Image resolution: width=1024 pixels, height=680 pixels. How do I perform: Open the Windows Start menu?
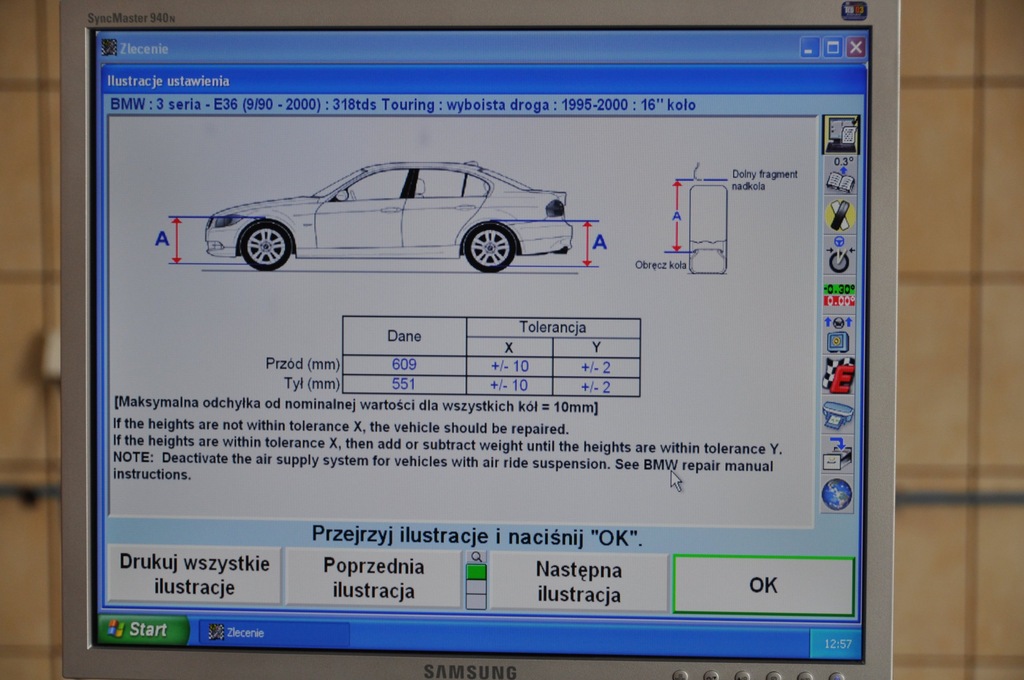143,629
